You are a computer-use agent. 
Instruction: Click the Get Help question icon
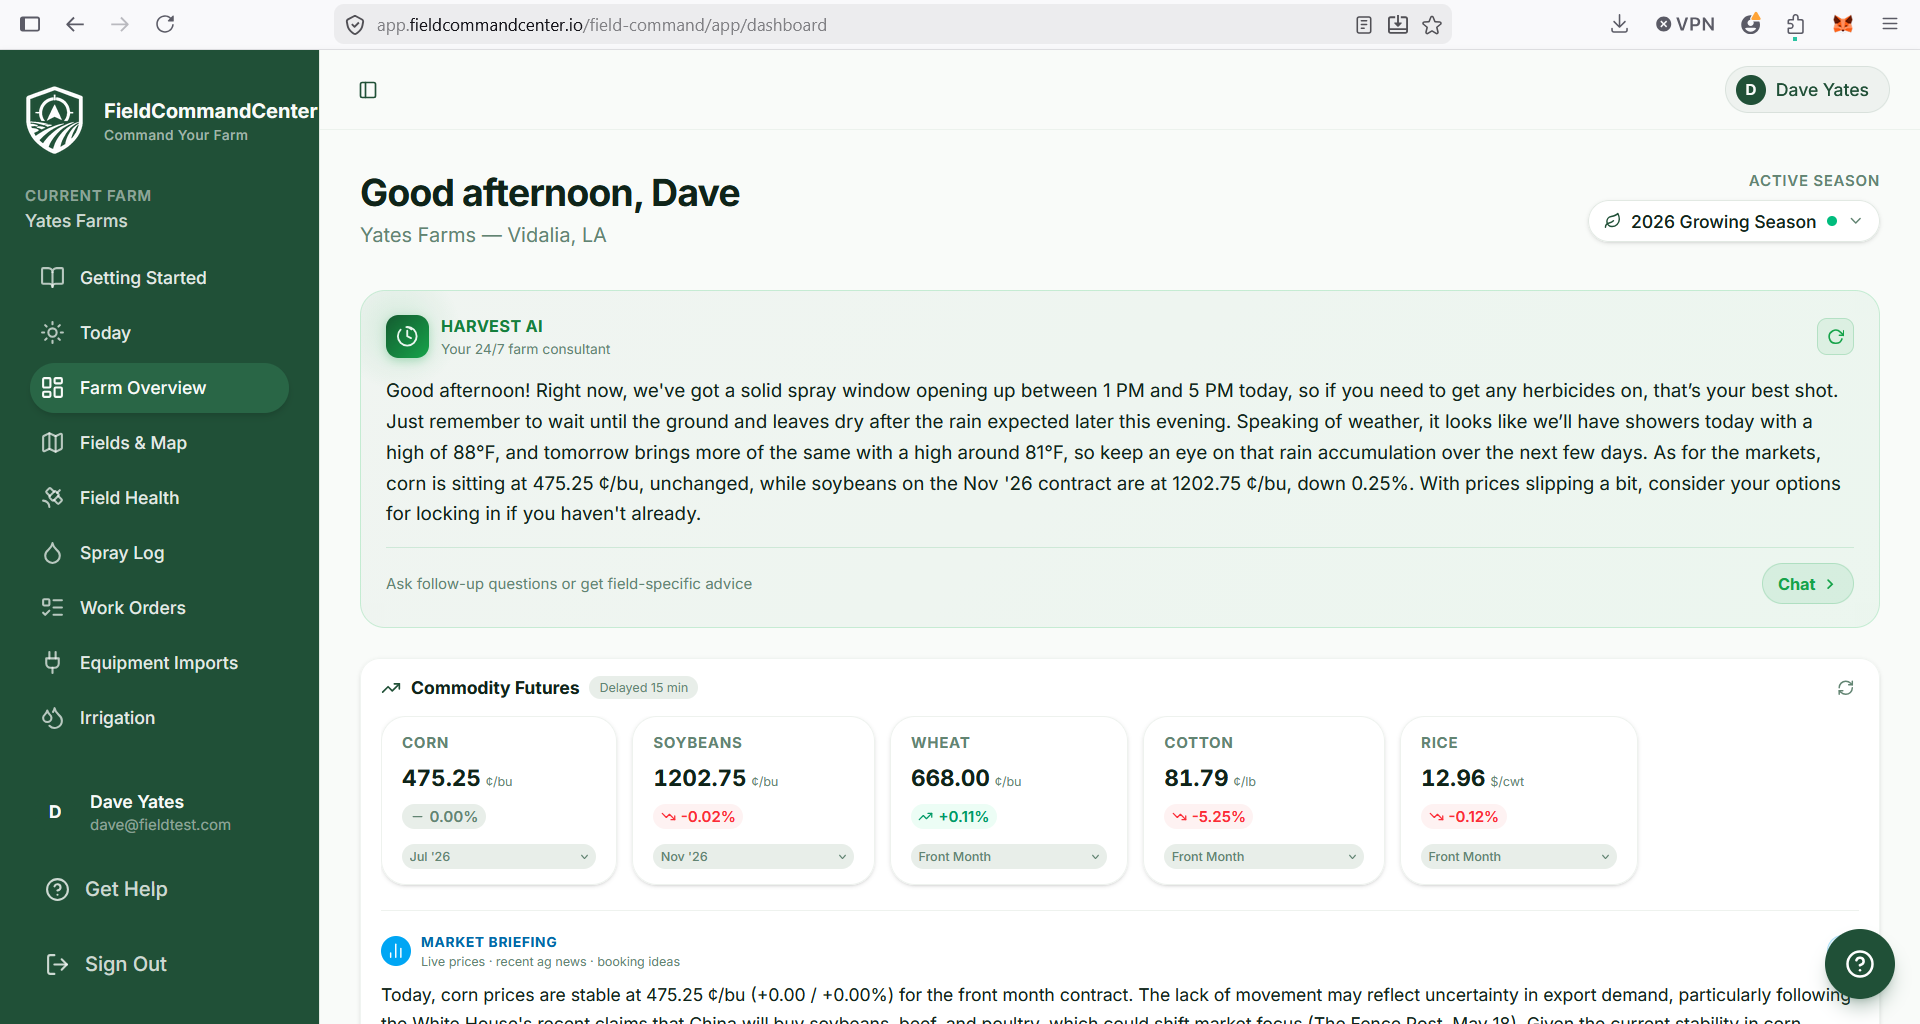pos(57,889)
